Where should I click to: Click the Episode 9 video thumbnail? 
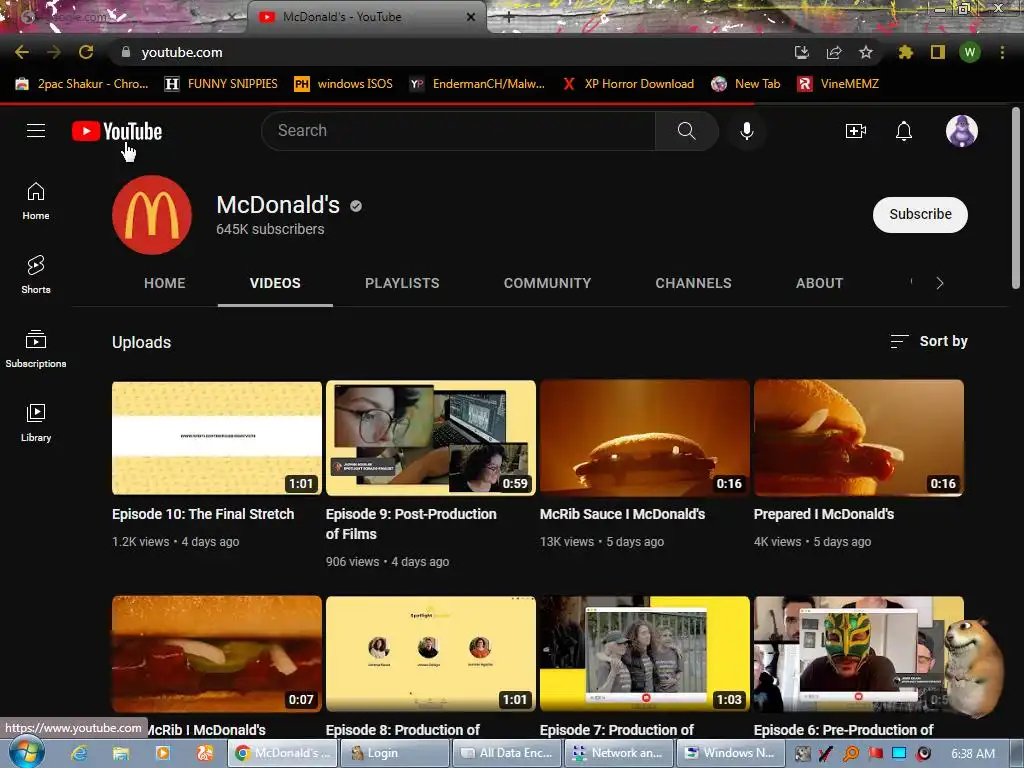coord(431,438)
